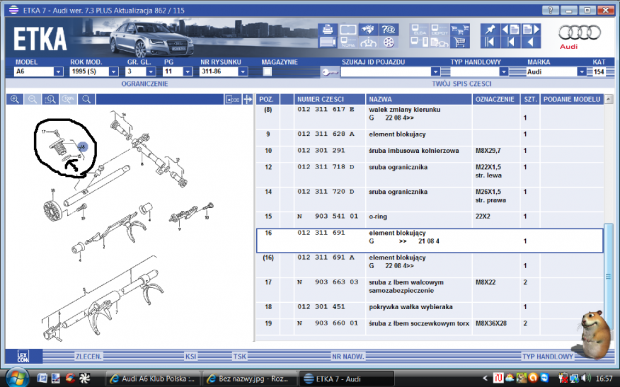The height and width of the screenshot is (387, 620).
Task: Click the four-way arrows pan toggle
Action: [248, 100]
